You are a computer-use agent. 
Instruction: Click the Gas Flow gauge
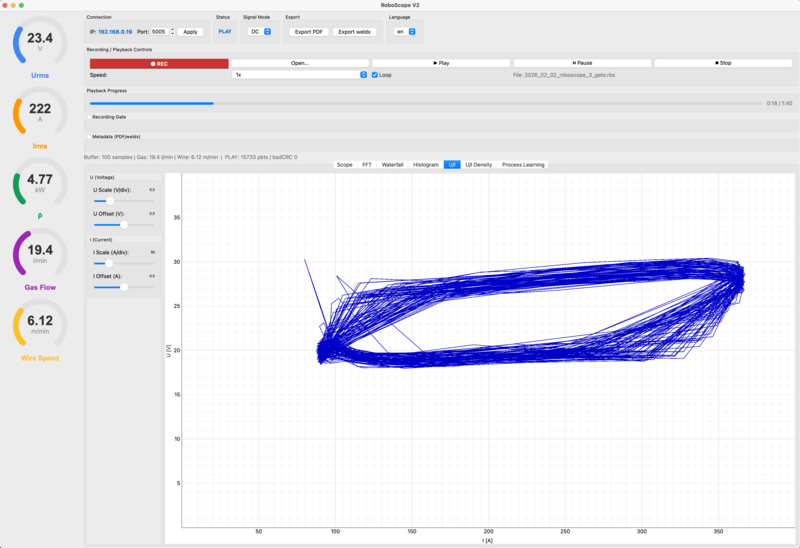40,257
